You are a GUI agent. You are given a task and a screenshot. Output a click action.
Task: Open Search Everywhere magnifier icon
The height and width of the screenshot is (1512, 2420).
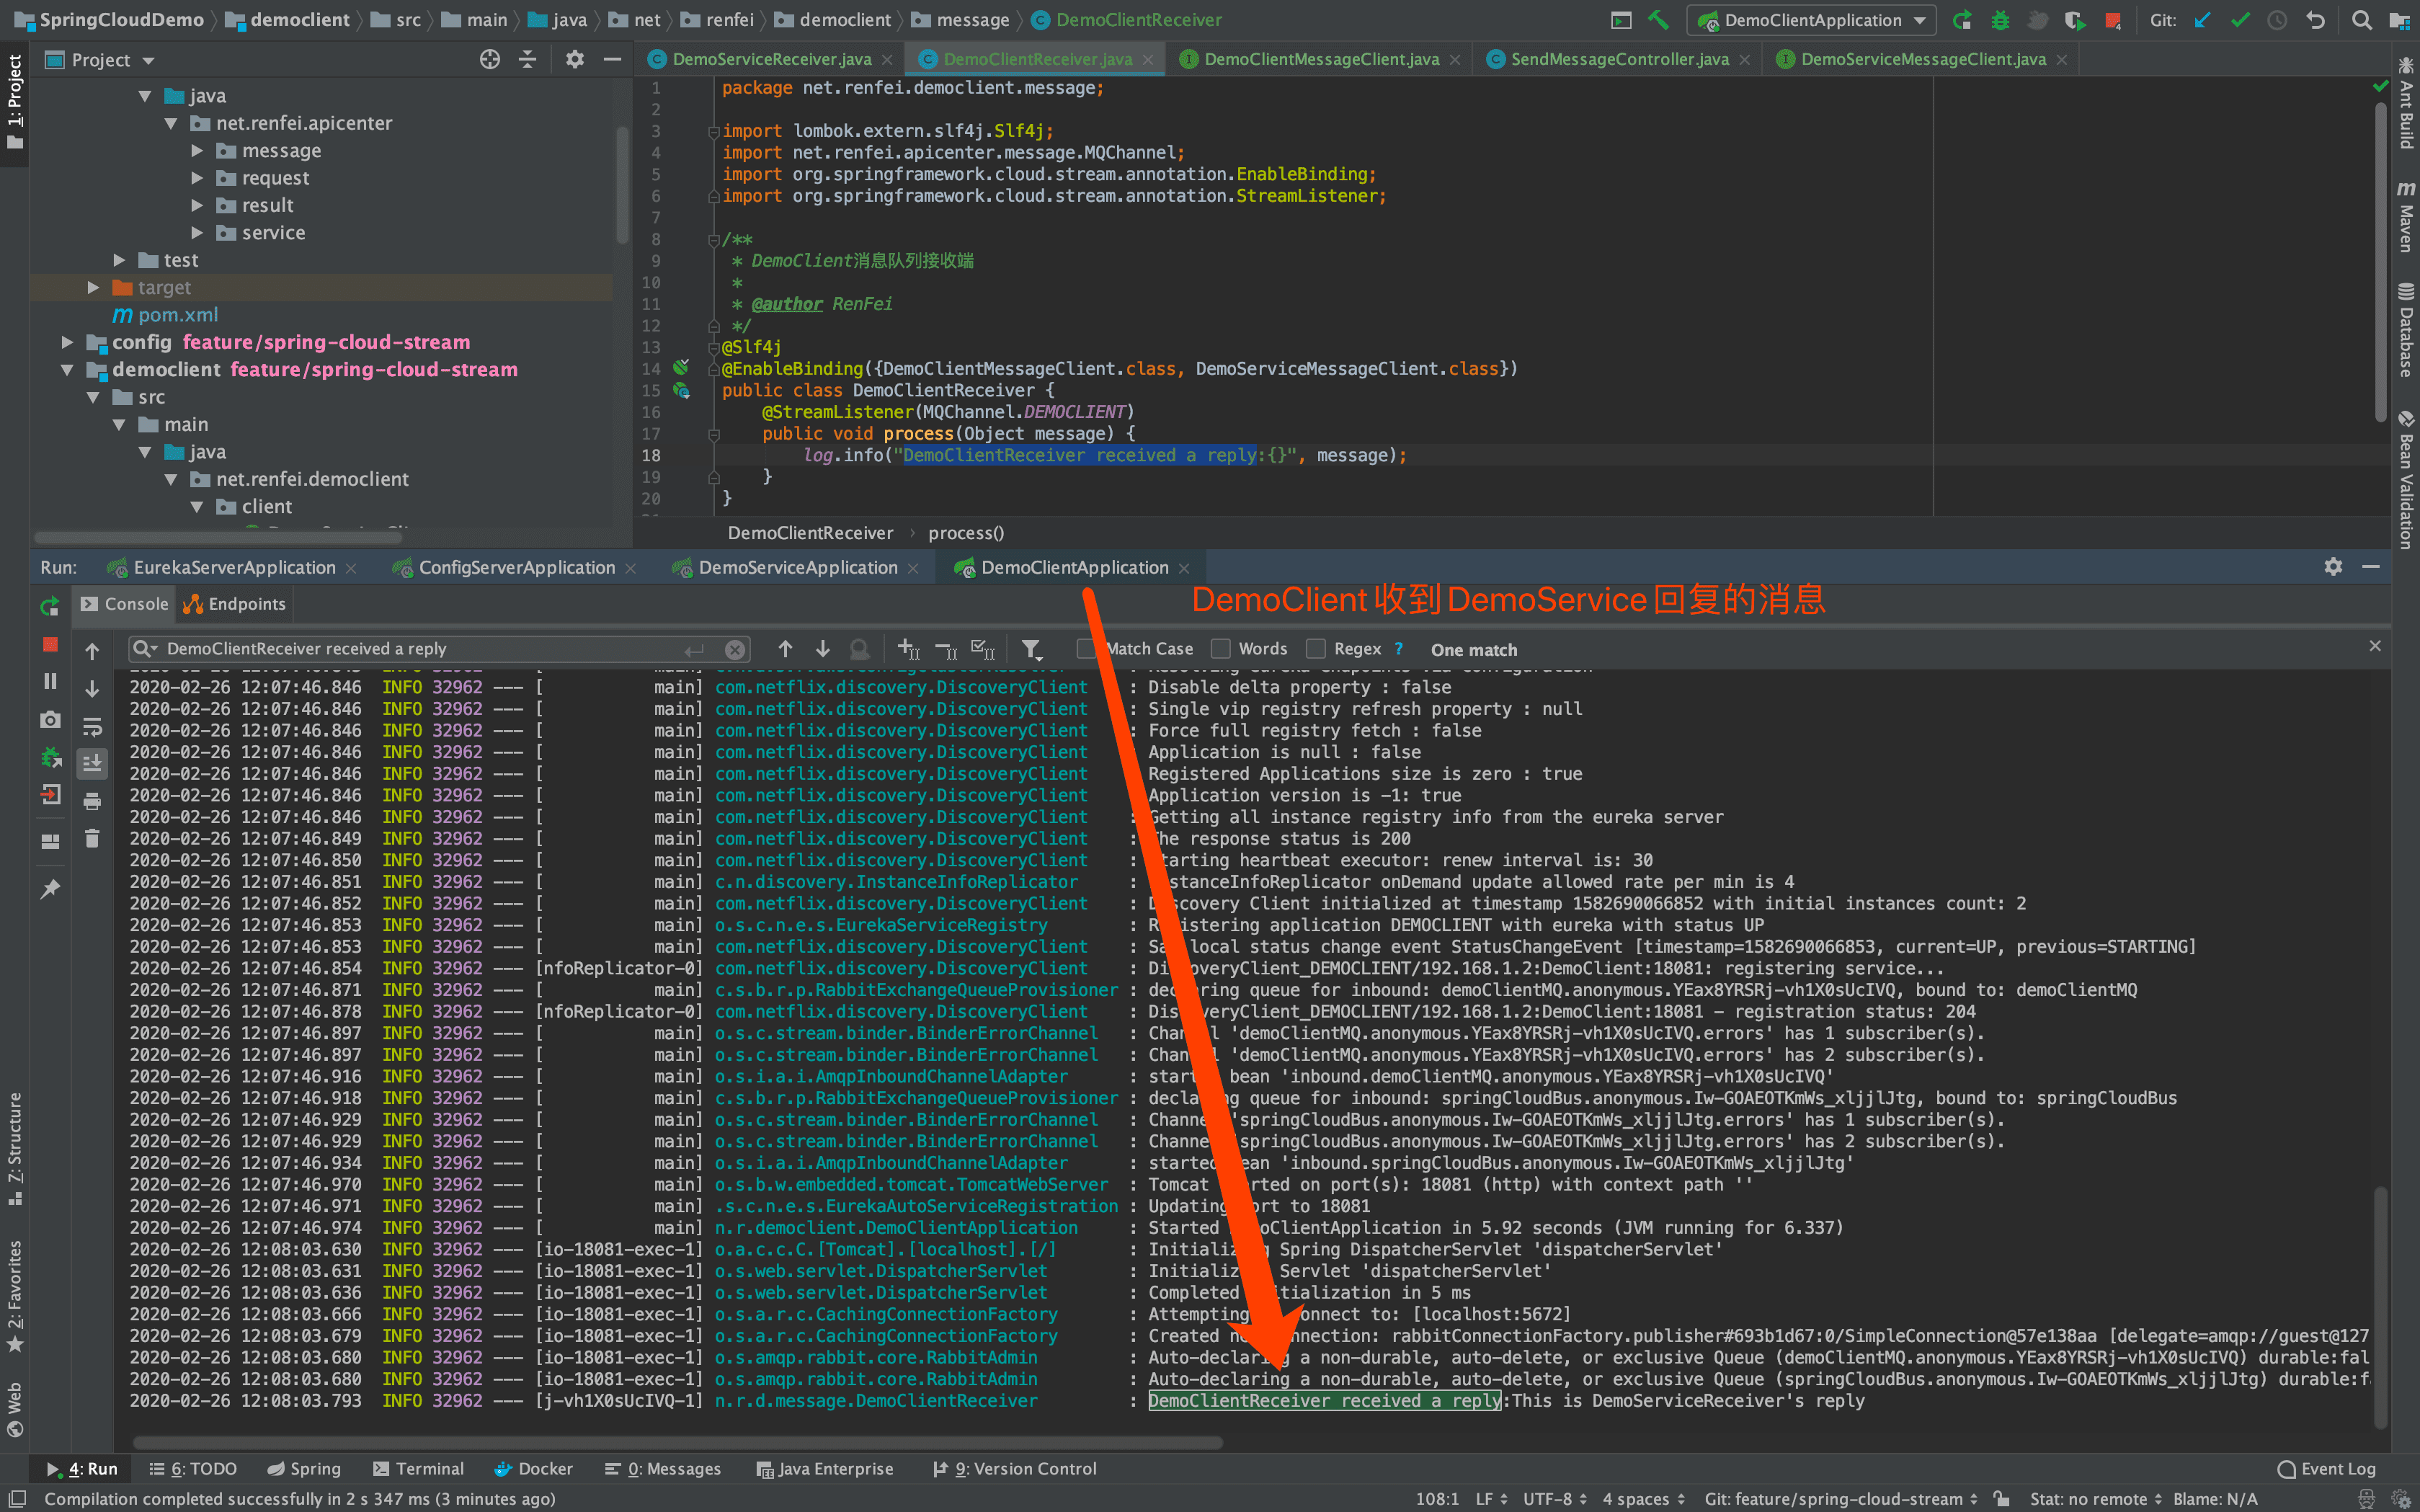[x=2362, y=20]
